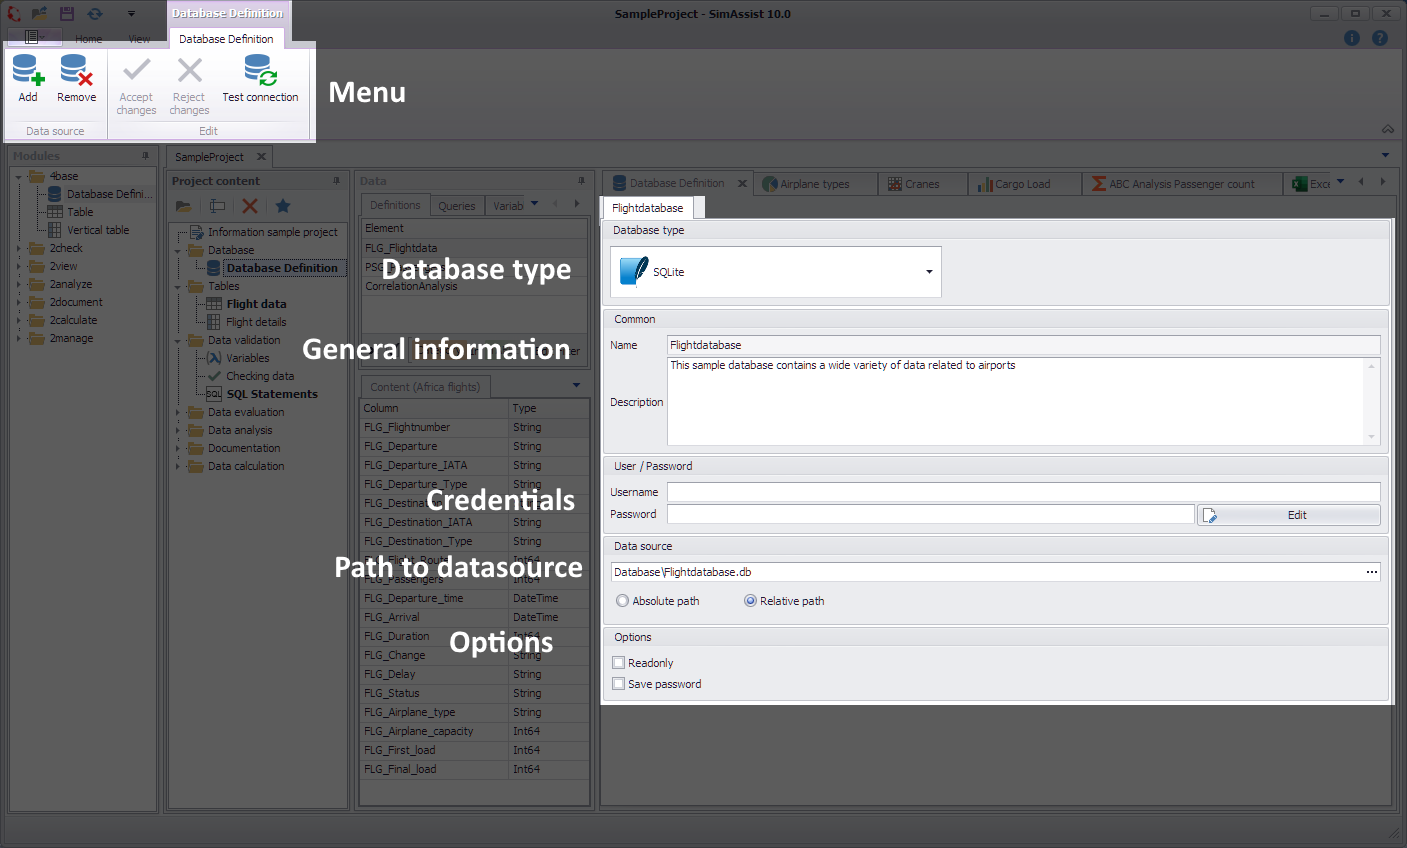Expand the 2check module tree node
The image size is (1407, 848).
18,248
